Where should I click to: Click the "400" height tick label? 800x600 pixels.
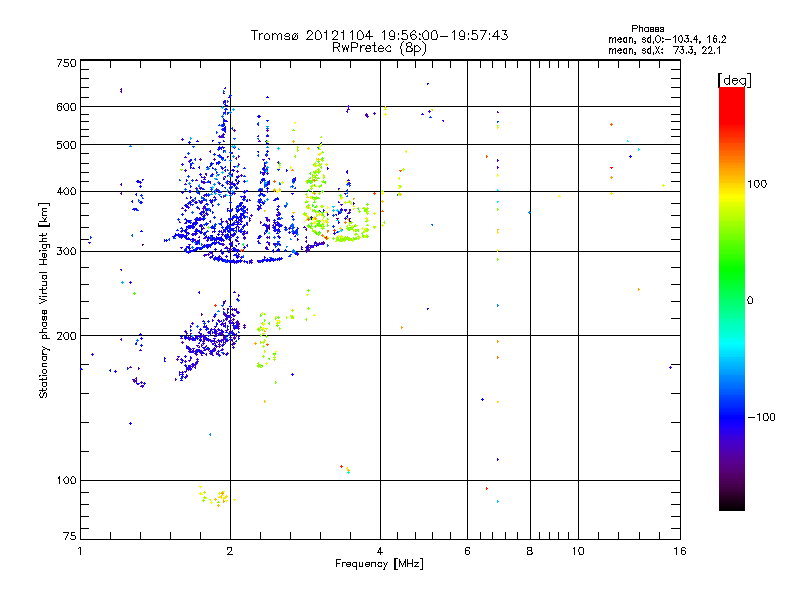pos(67,192)
